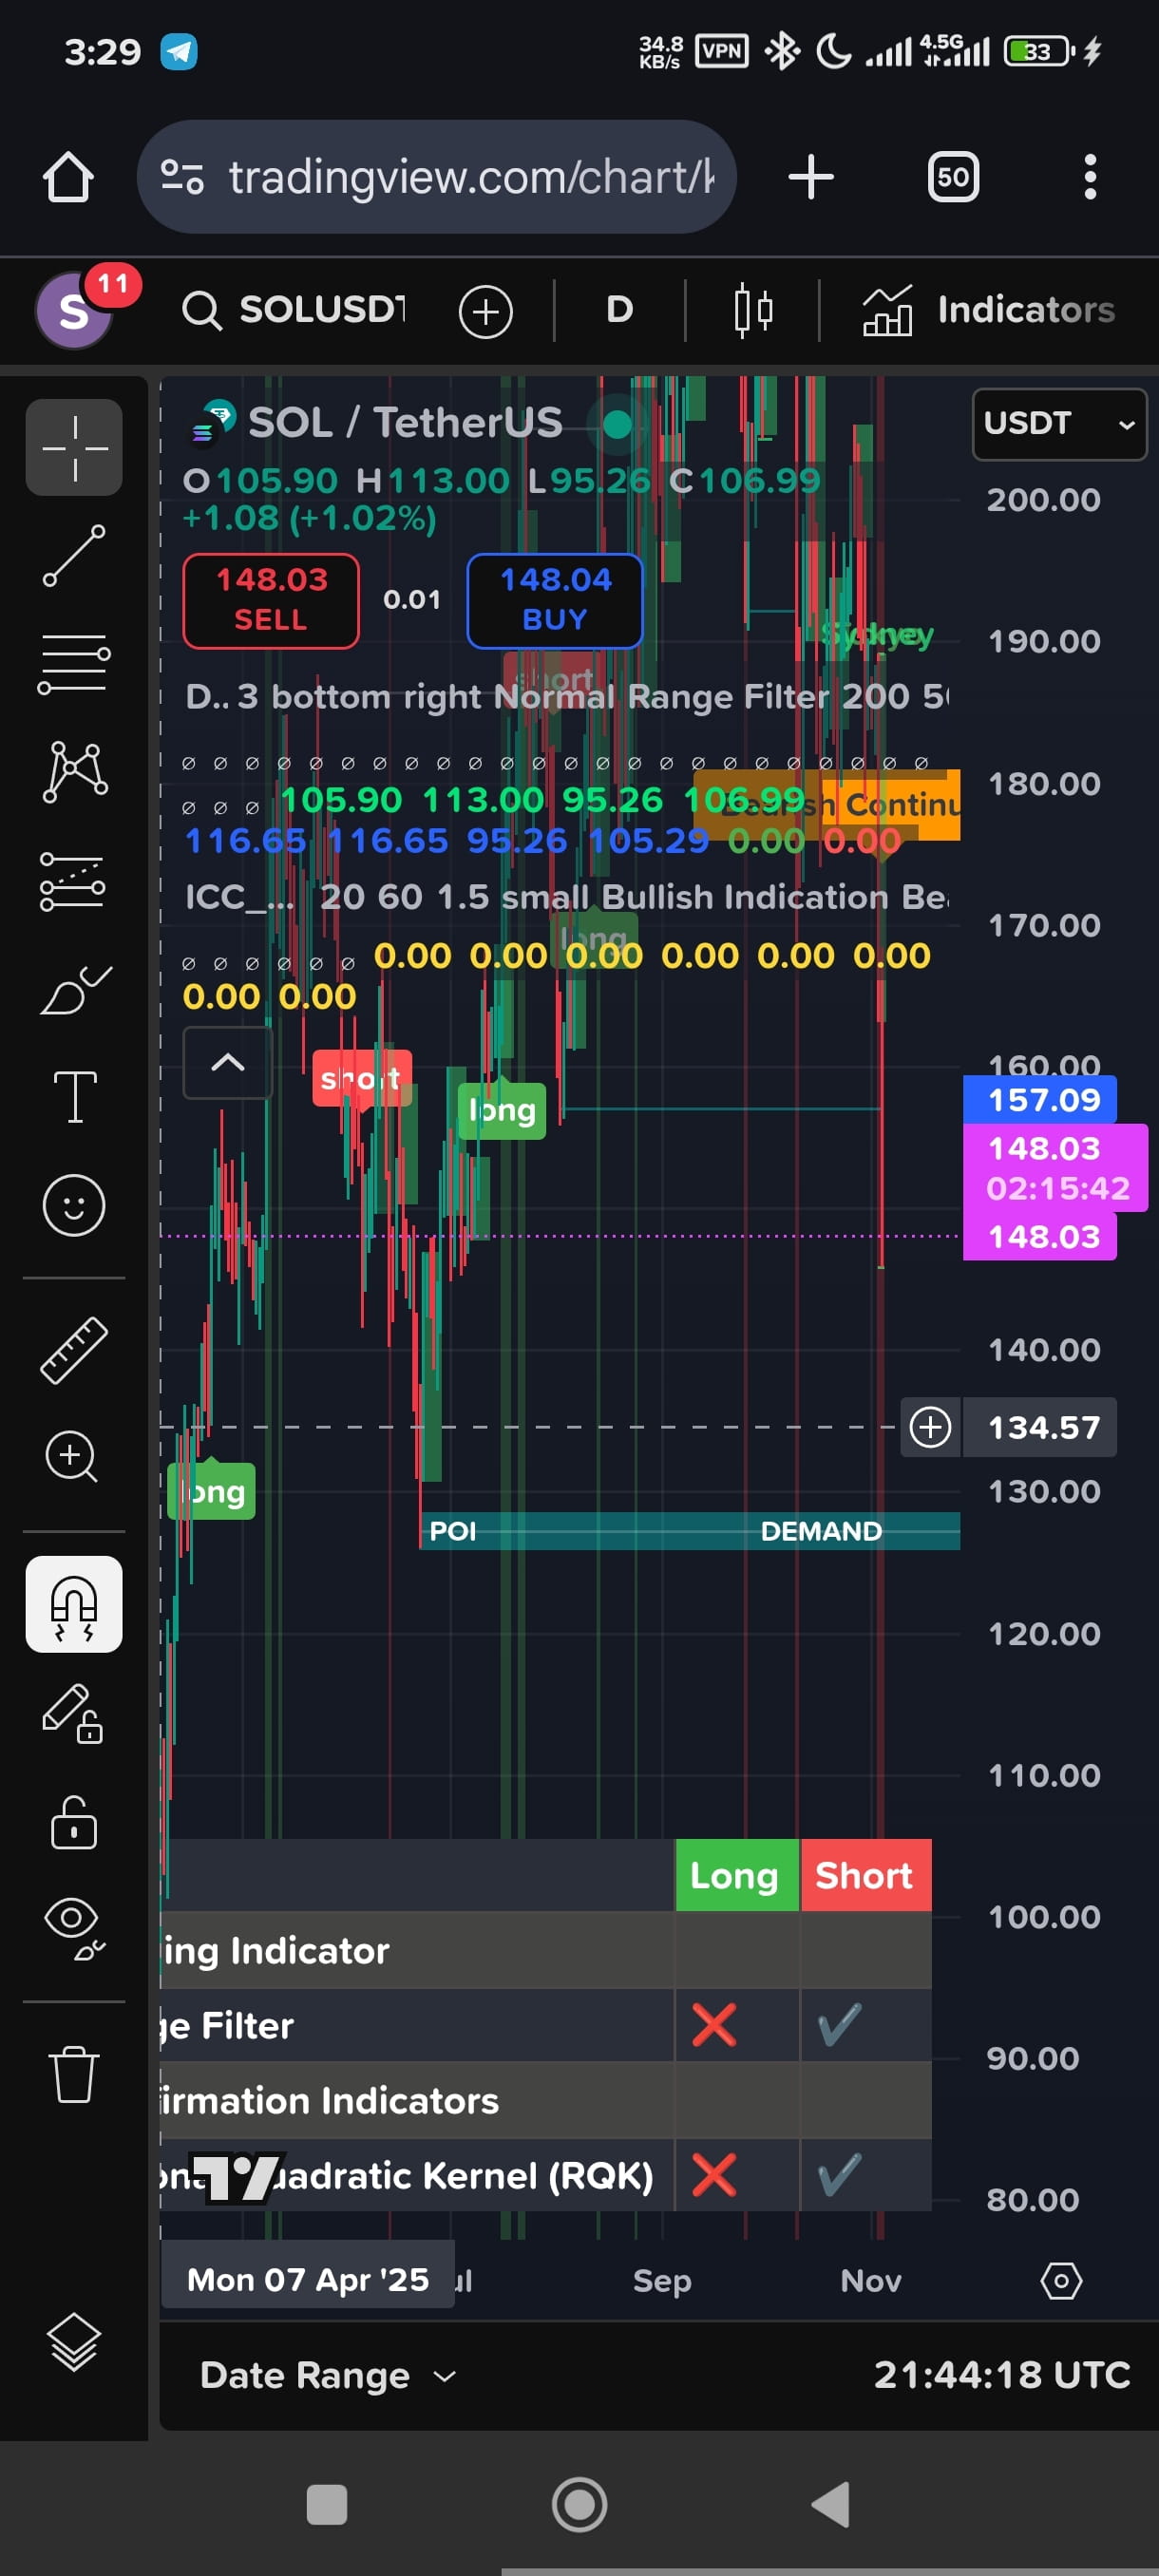Add a symbol to compare with plus icon

[x=486, y=311]
